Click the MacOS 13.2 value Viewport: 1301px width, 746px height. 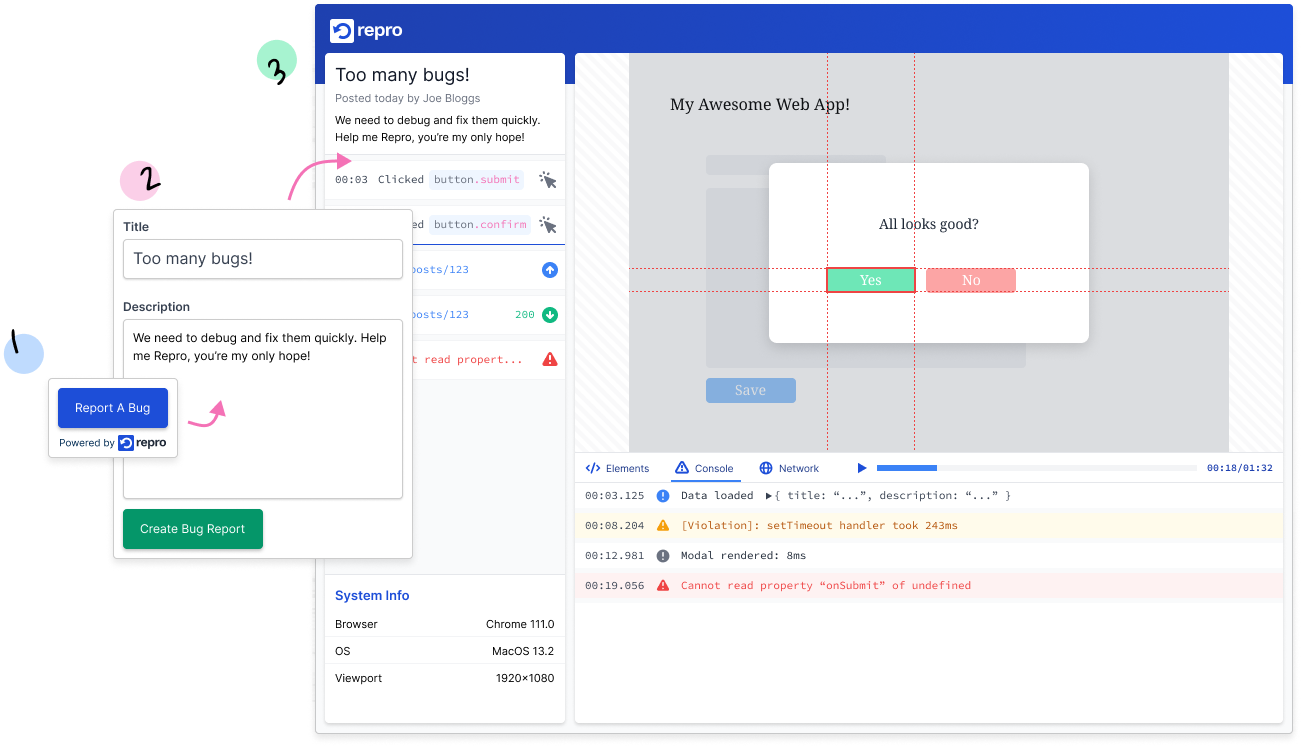[523, 651]
